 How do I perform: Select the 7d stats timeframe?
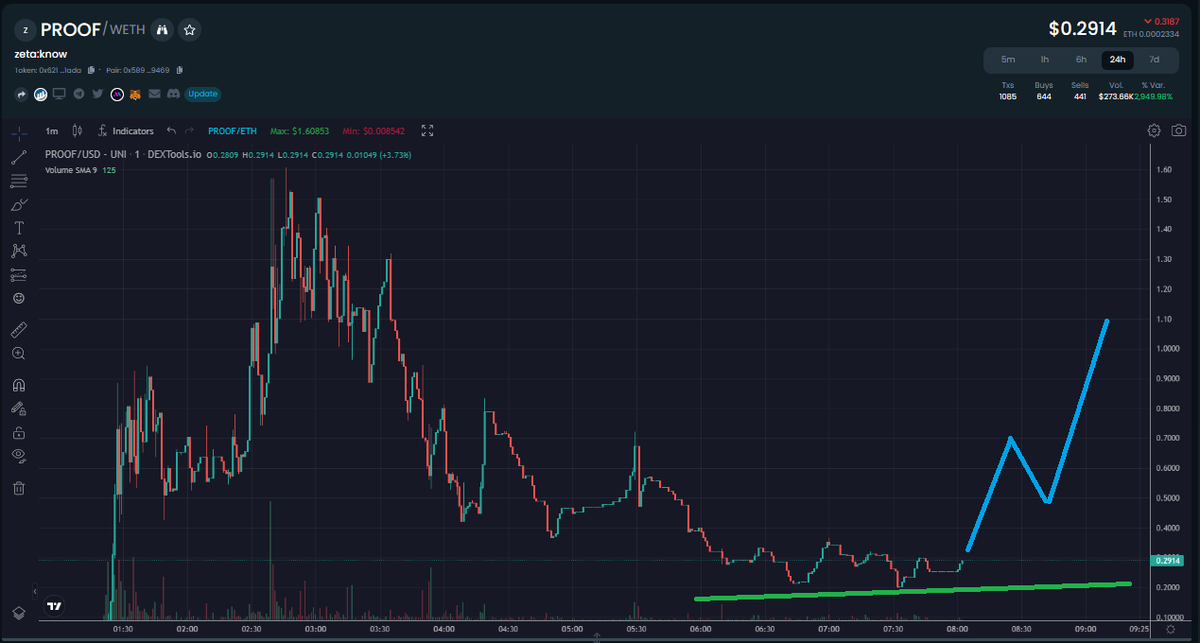[1155, 59]
